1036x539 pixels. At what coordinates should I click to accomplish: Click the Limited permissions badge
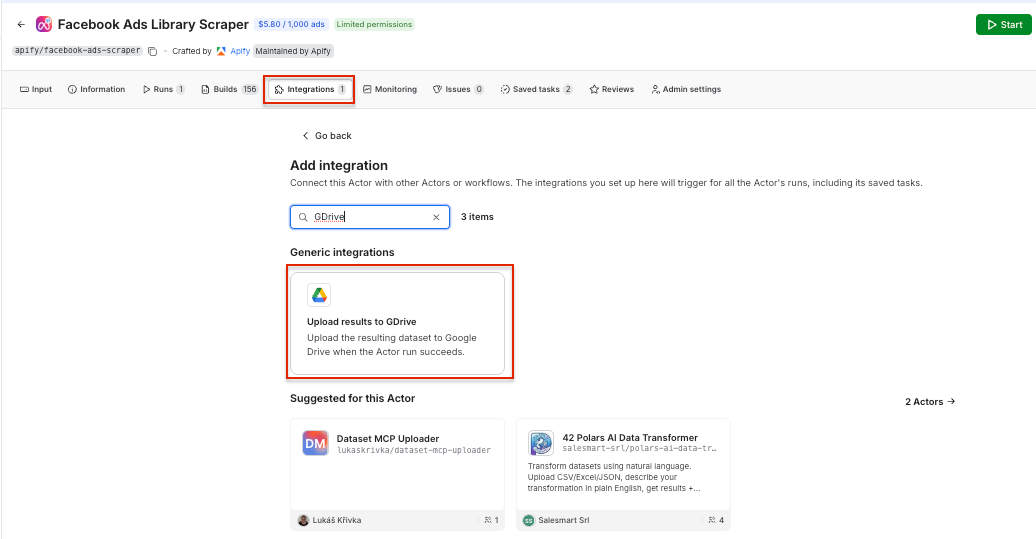coord(374,24)
